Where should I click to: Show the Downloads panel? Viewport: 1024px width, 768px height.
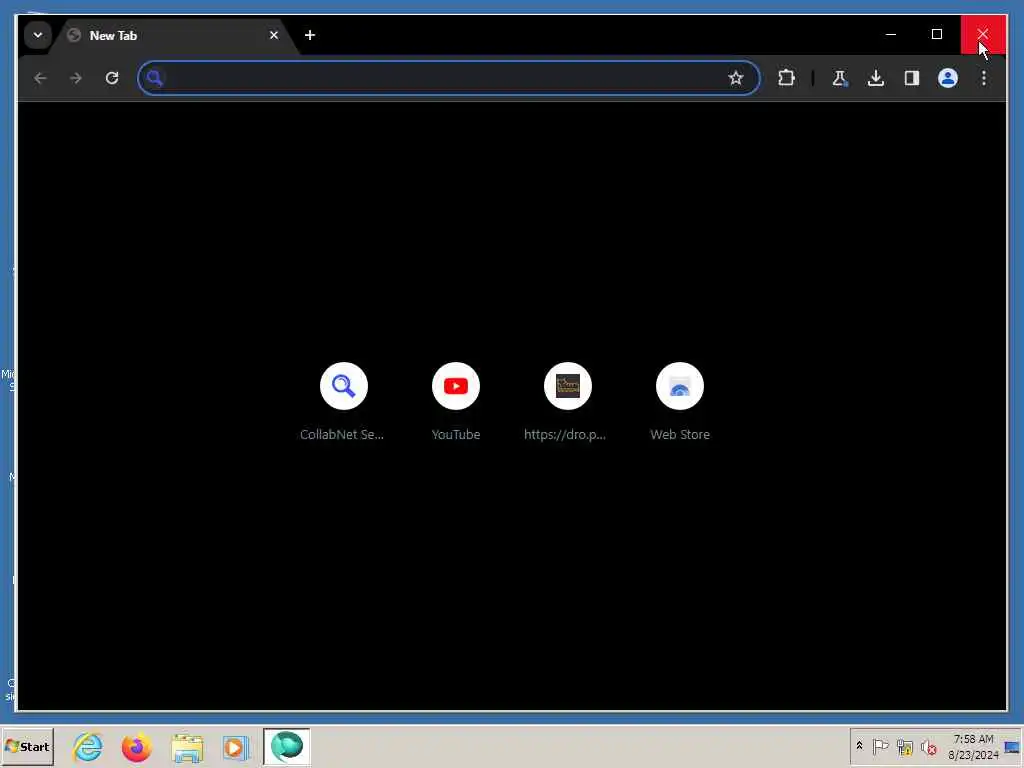tap(876, 78)
